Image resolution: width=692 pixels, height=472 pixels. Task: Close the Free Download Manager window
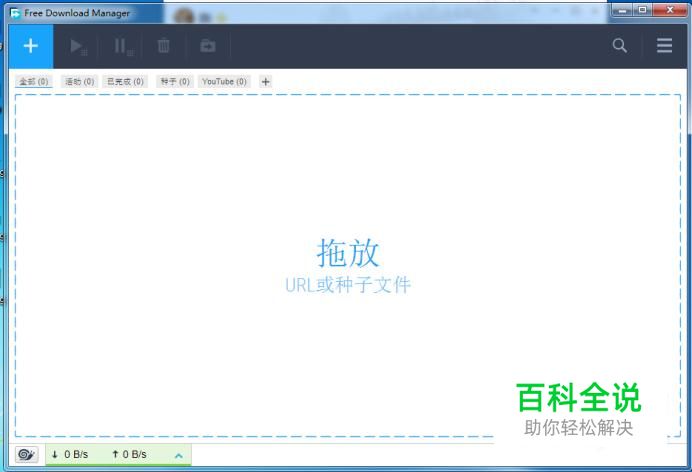point(669,10)
